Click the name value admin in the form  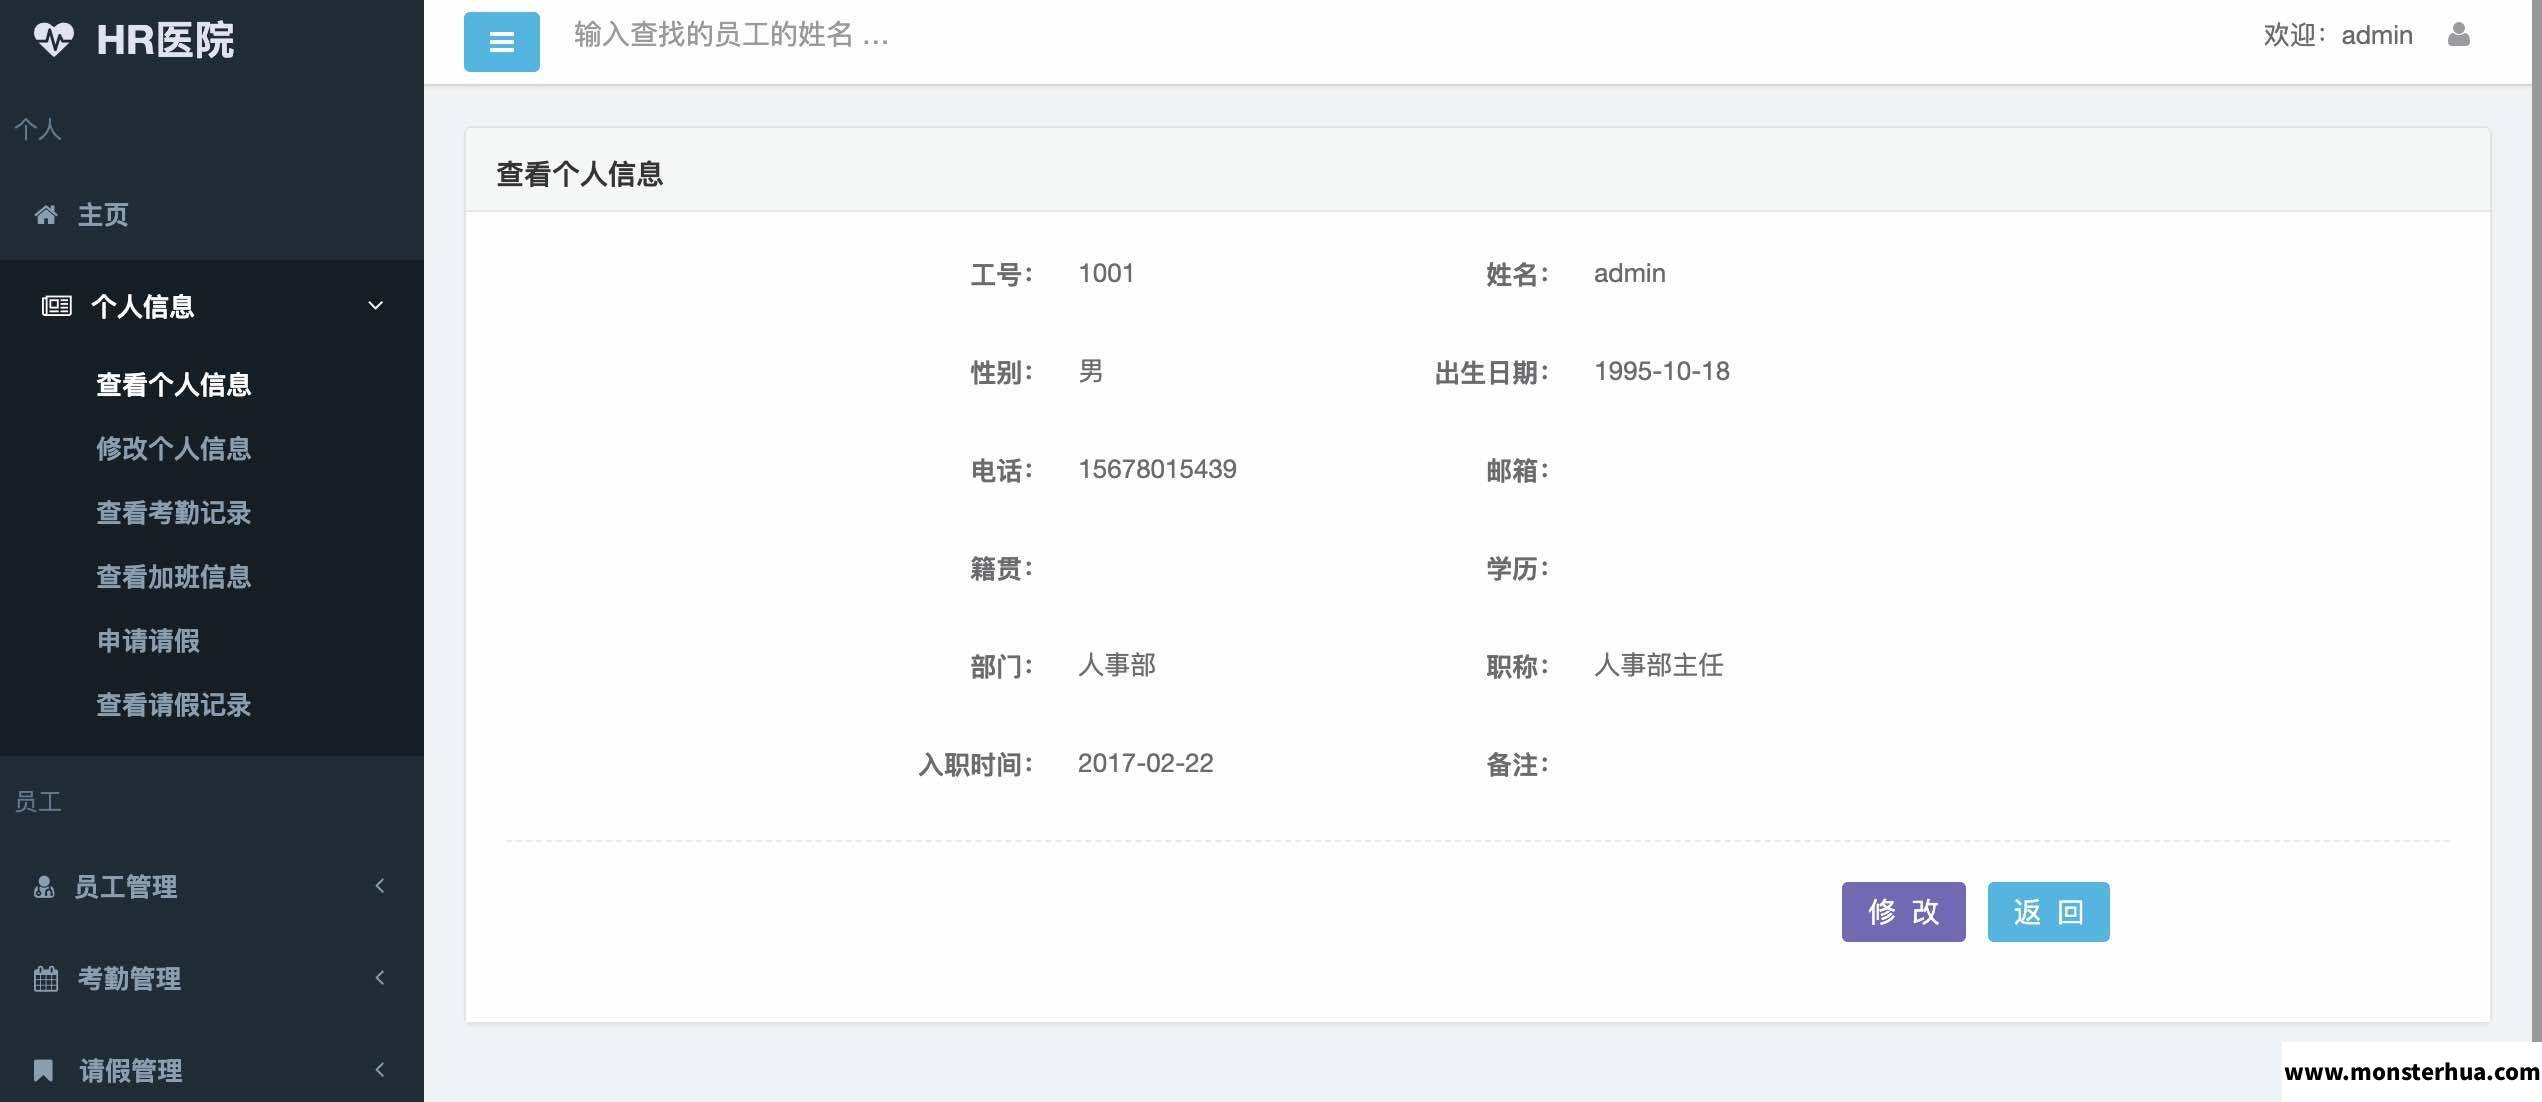click(x=1630, y=274)
